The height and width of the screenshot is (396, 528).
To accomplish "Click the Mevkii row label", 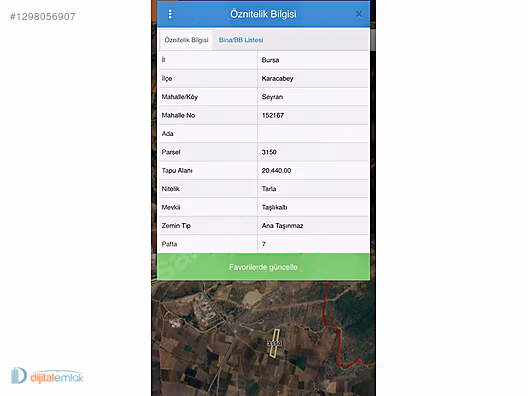I will (x=171, y=207).
